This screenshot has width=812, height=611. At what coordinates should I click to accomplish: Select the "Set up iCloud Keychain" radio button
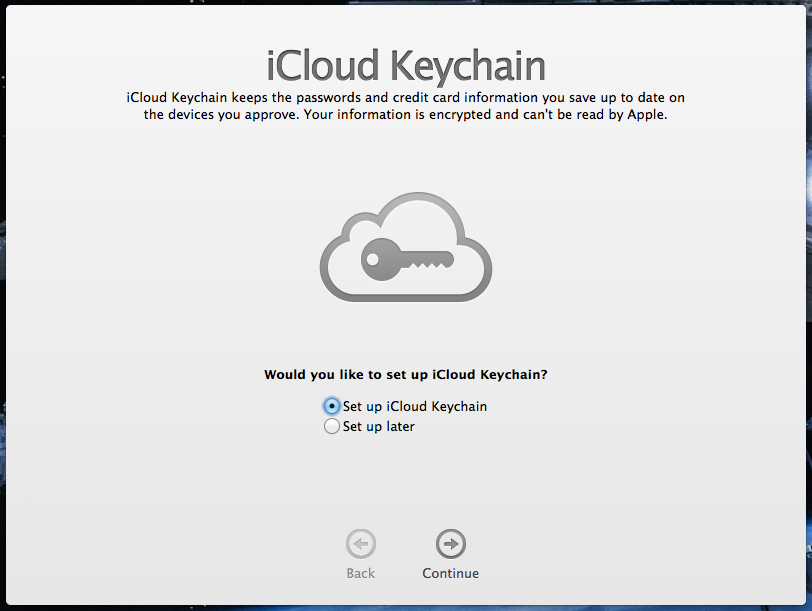coord(332,406)
